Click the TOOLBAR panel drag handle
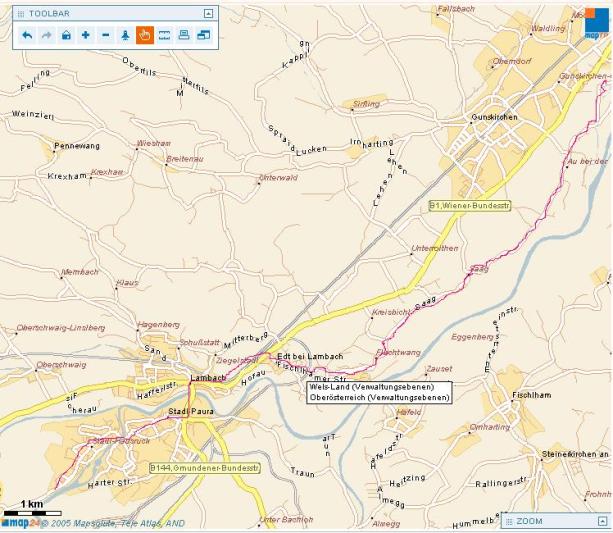Viewport: 613px width, 533px height. coord(20,14)
